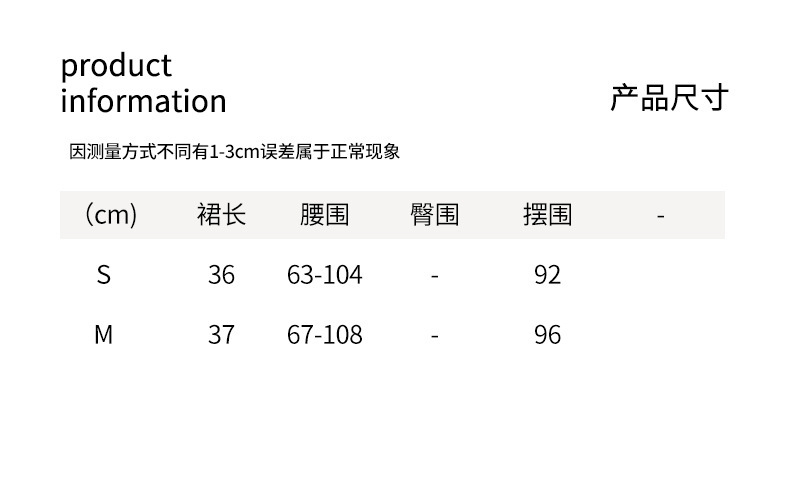Click the waist value 63-104
This screenshot has height=504, width=790.
pyautogui.click(x=324, y=275)
